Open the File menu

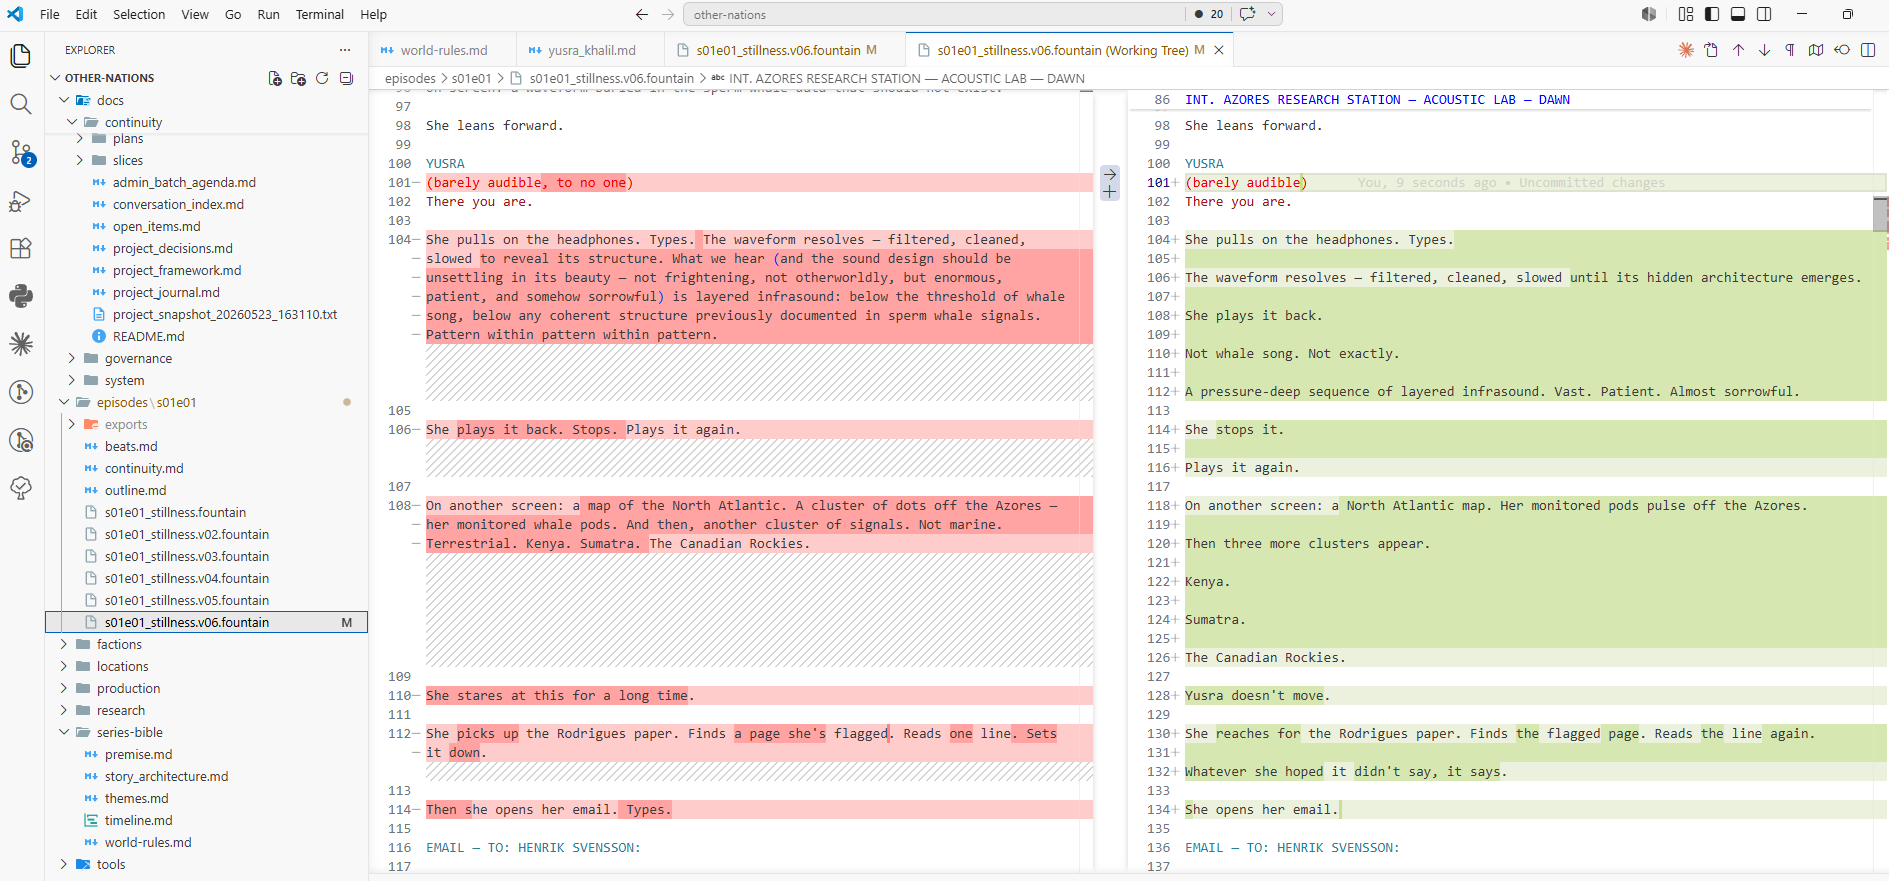tap(50, 14)
